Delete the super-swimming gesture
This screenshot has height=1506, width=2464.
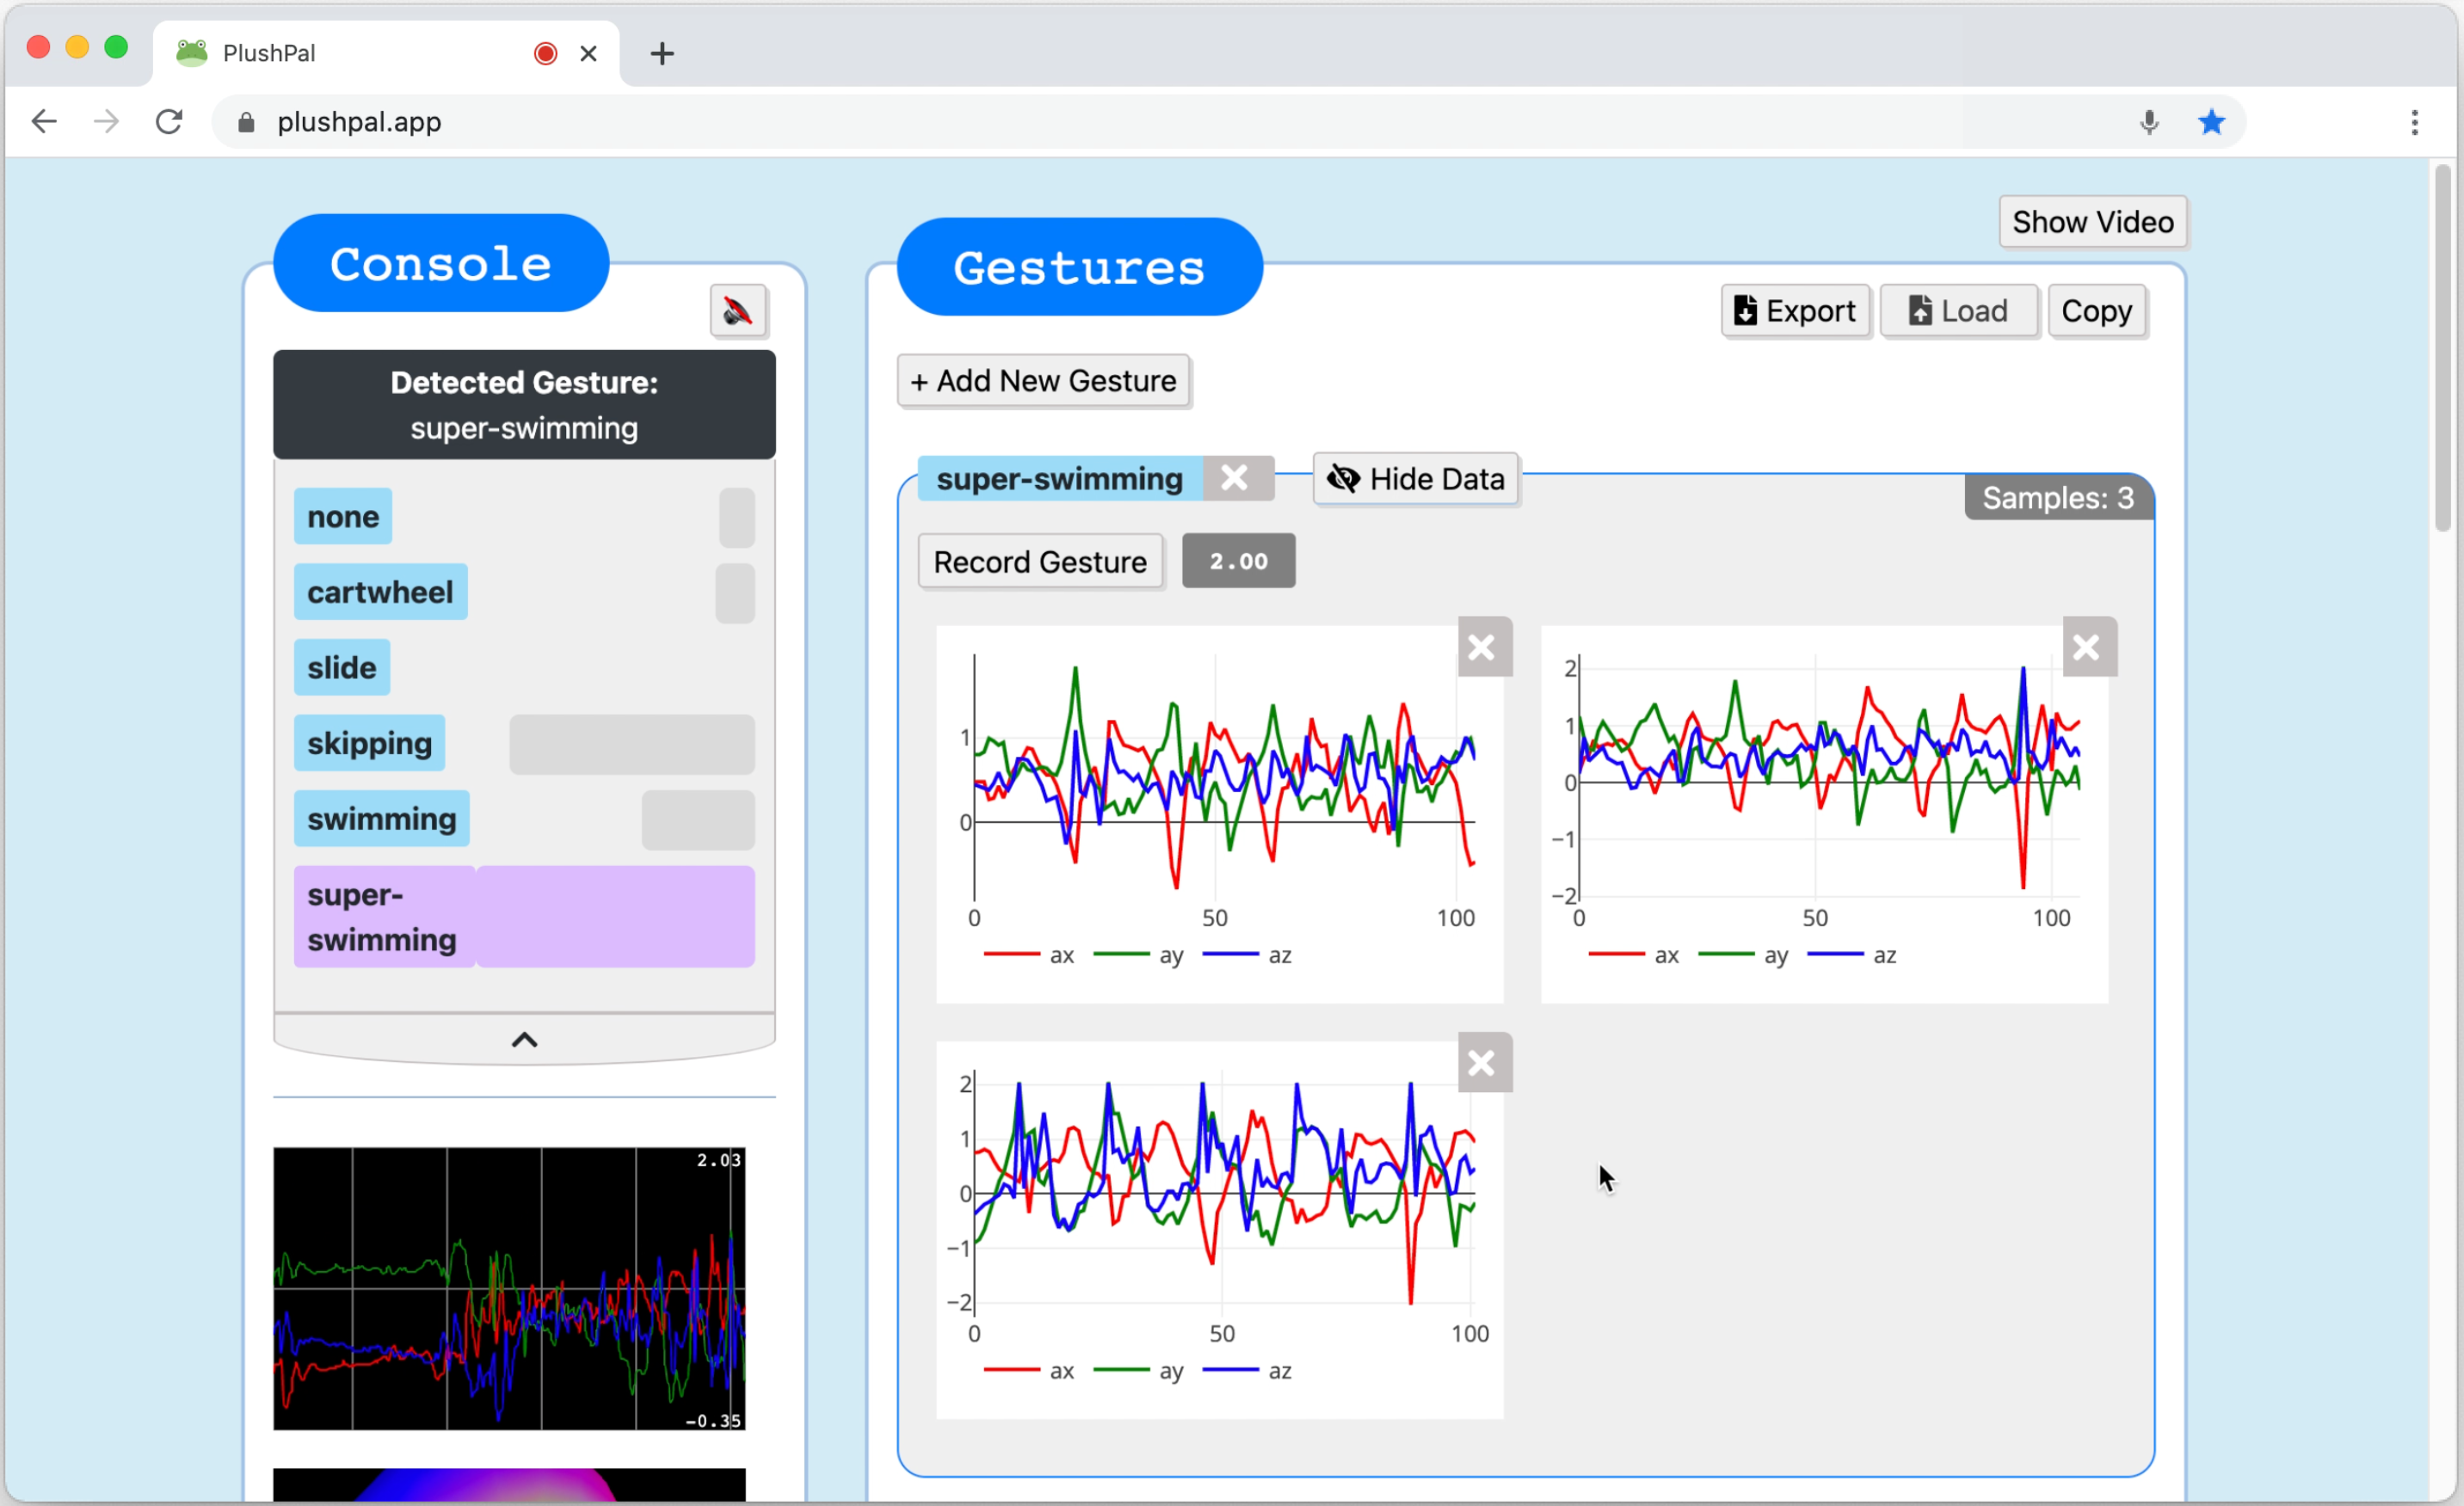pos(1234,478)
